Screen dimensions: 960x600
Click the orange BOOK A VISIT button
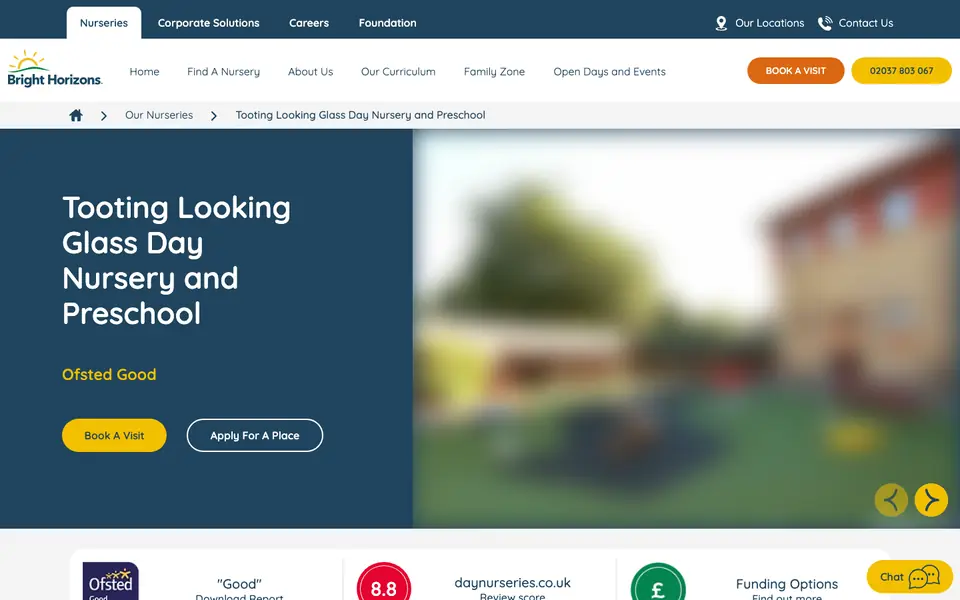[x=795, y=70]
